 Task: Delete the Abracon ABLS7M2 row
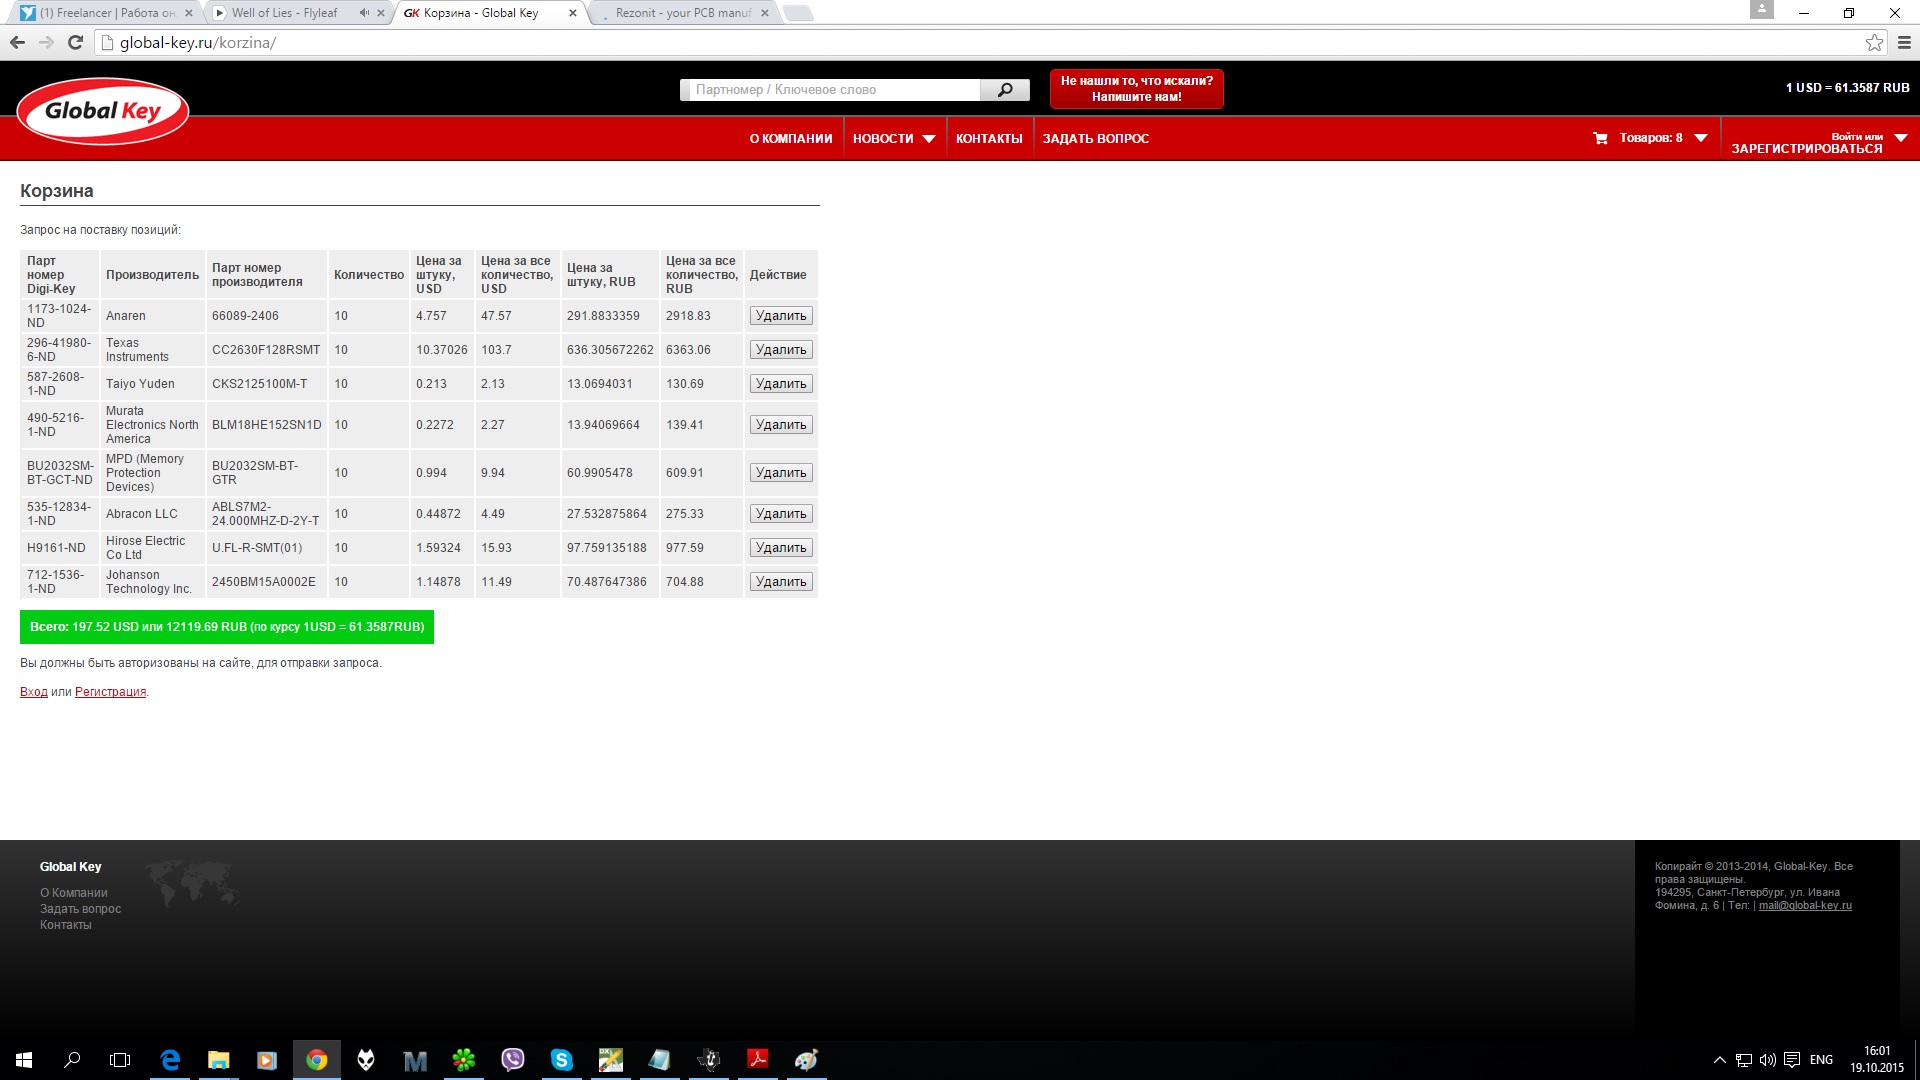click(x=781, y=514)
